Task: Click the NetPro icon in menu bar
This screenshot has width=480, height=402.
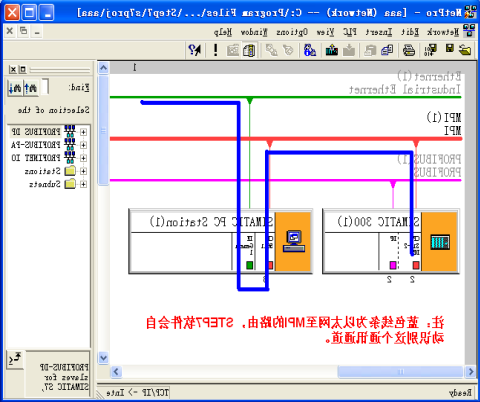Action: pyautogui.click(x=470, y=31)
